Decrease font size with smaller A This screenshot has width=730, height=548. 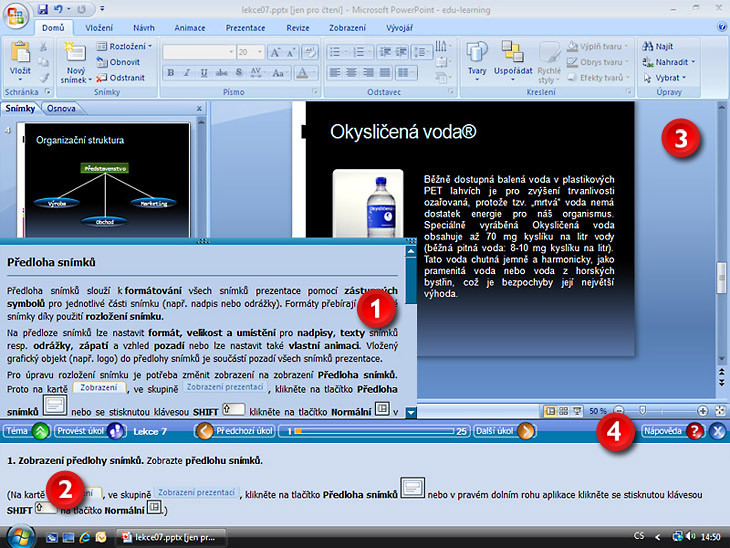(x=291, y=52)
